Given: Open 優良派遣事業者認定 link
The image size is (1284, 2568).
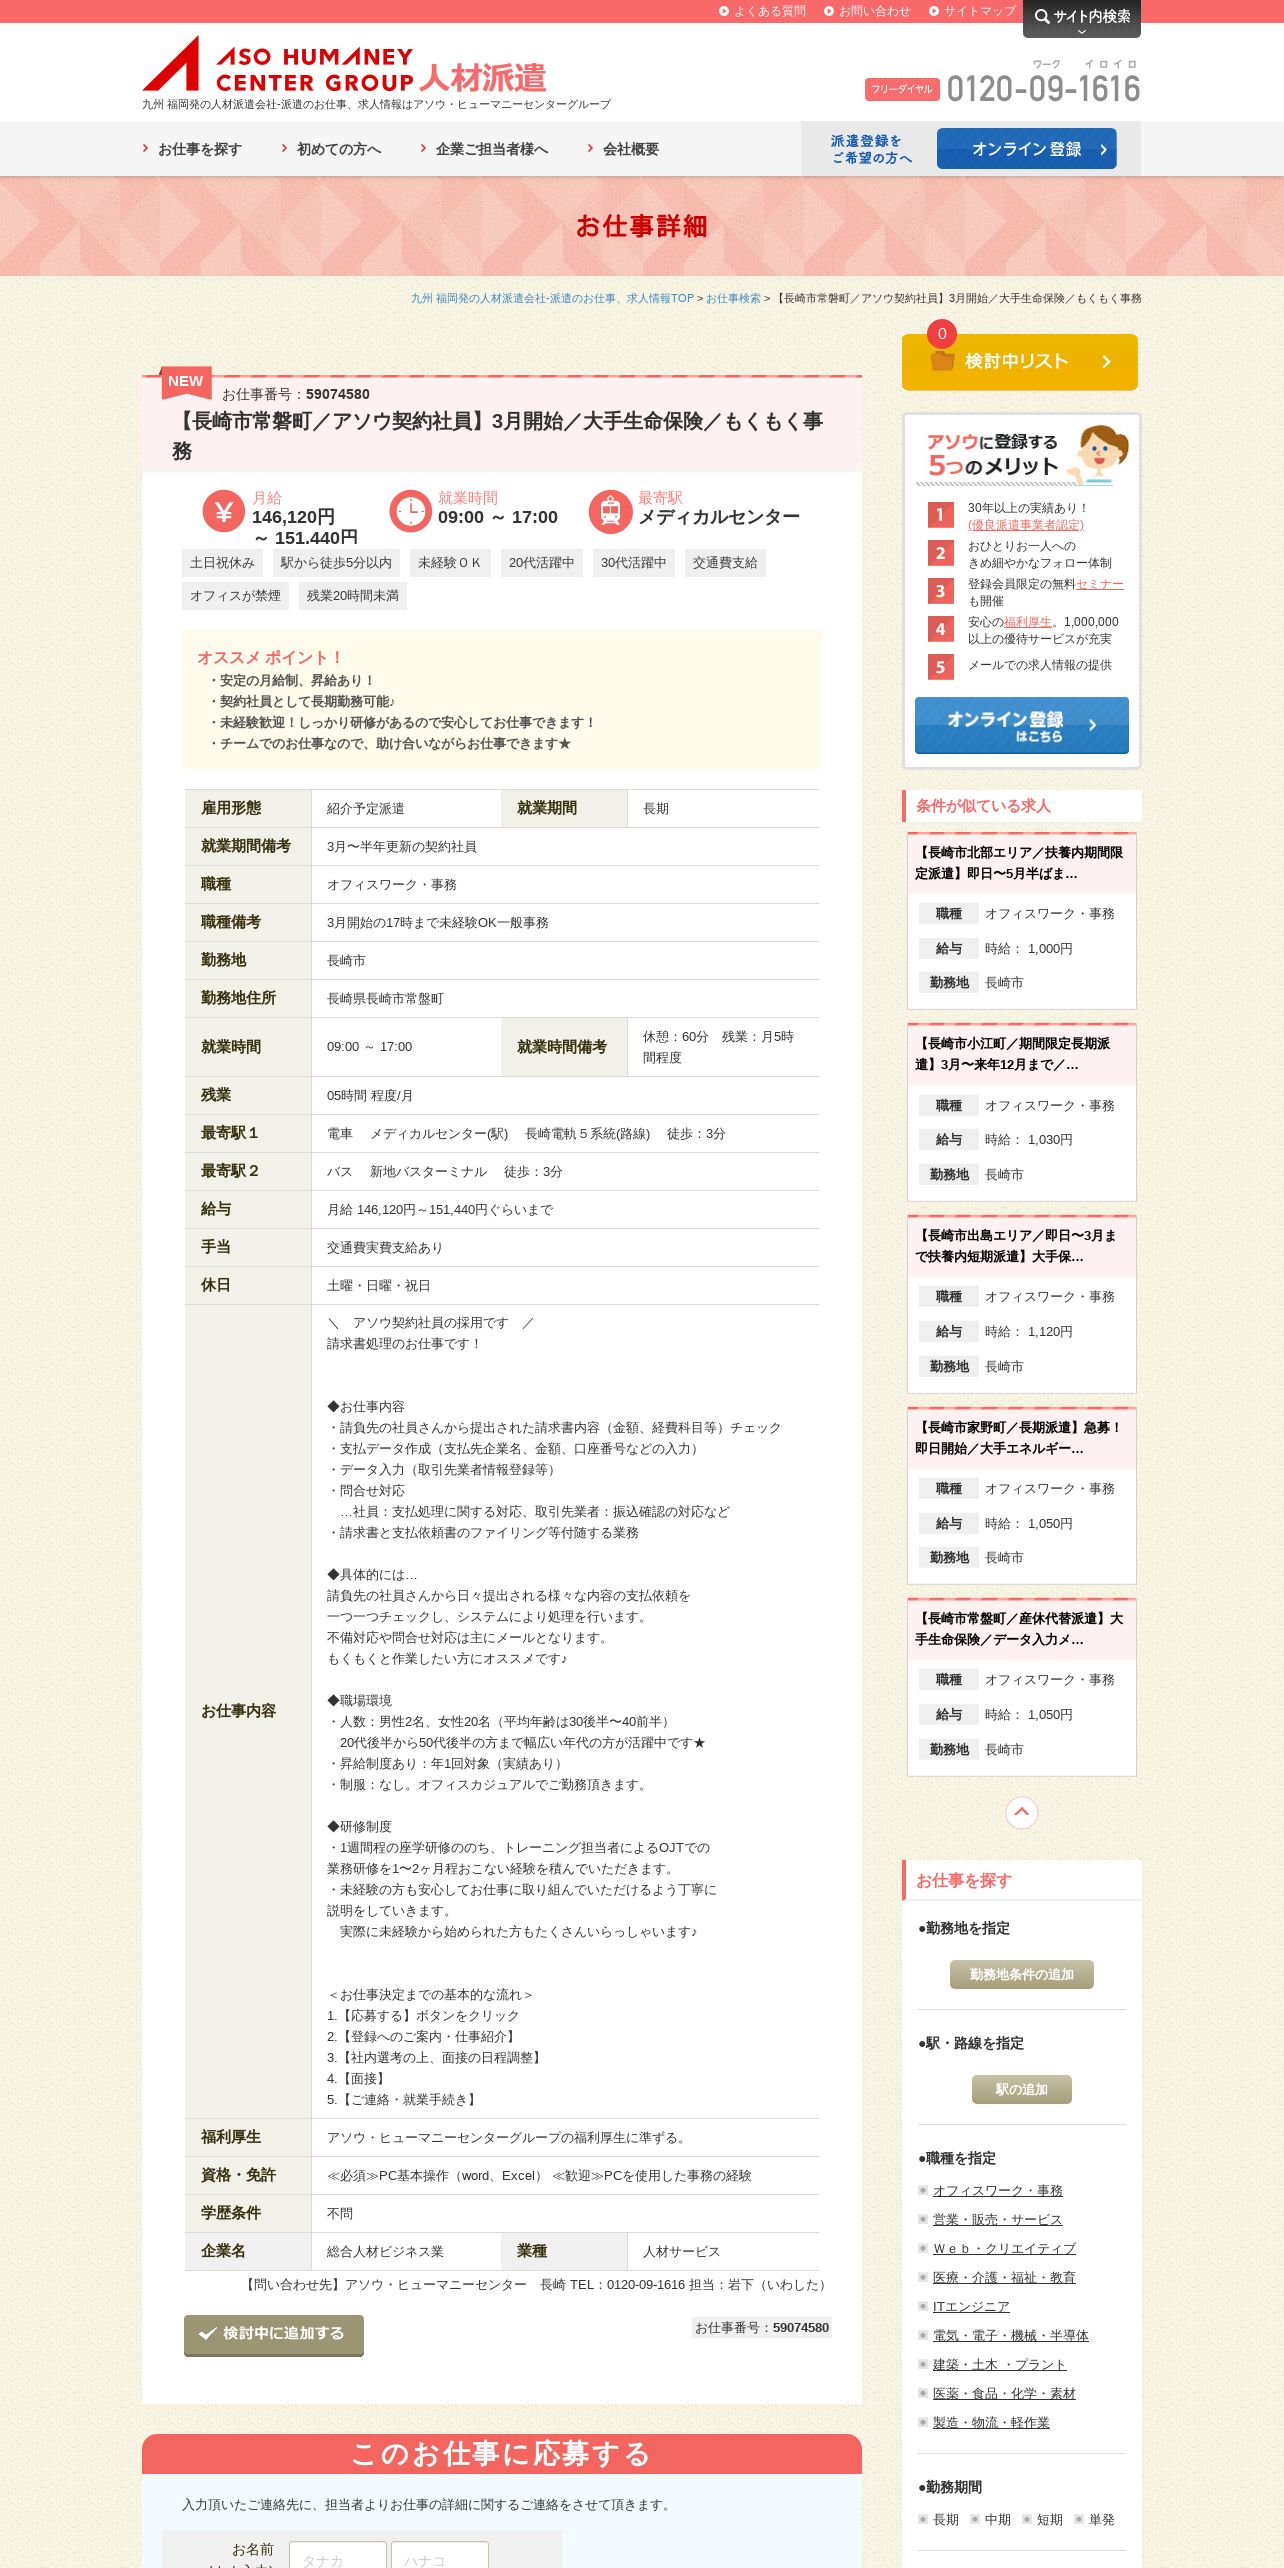Looking at the screenshot, I should tap(1025, 525).
